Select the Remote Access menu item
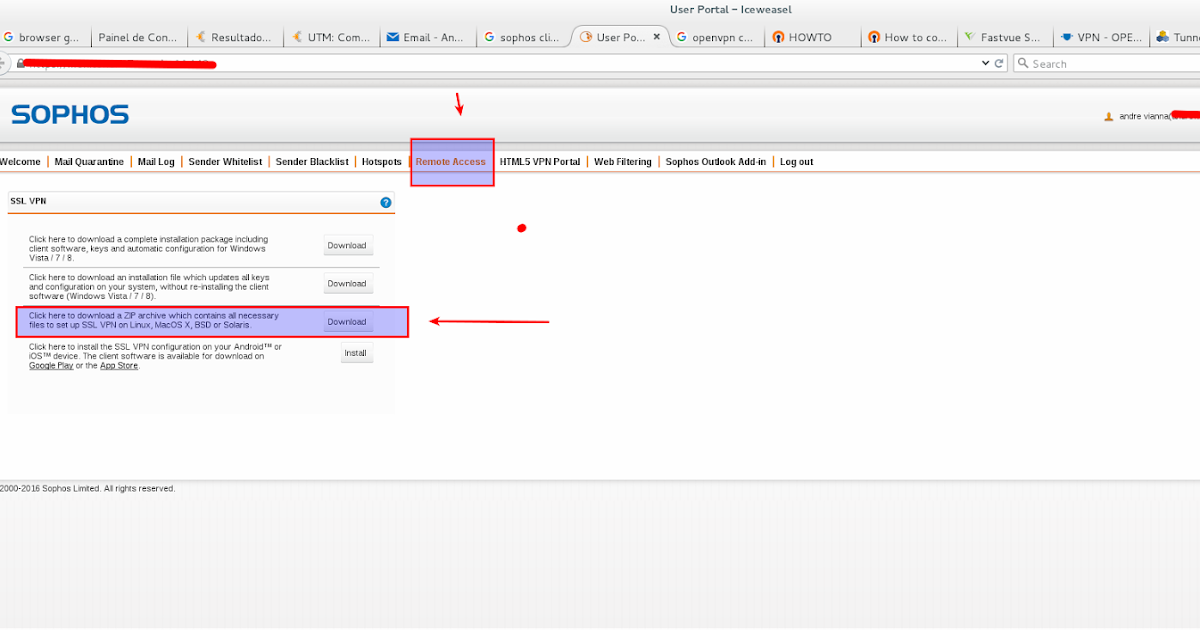1200x630 pixels. coord(451,162)
